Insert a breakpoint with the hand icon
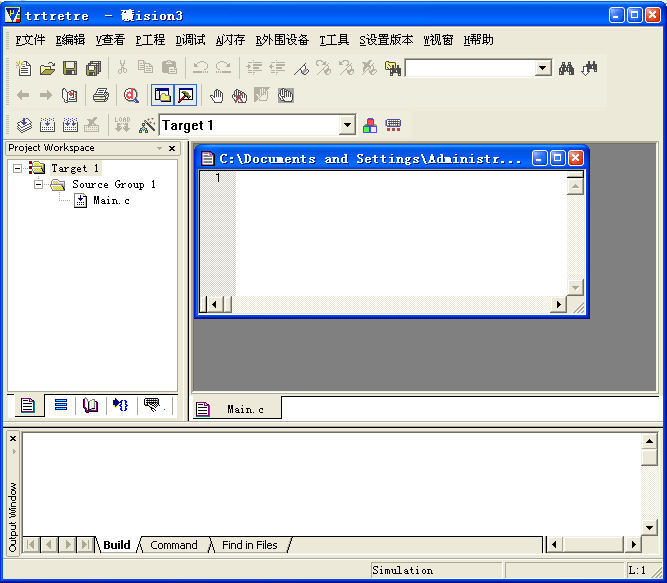Viewport: 667px width, 583px height. [x=217, y=96]
